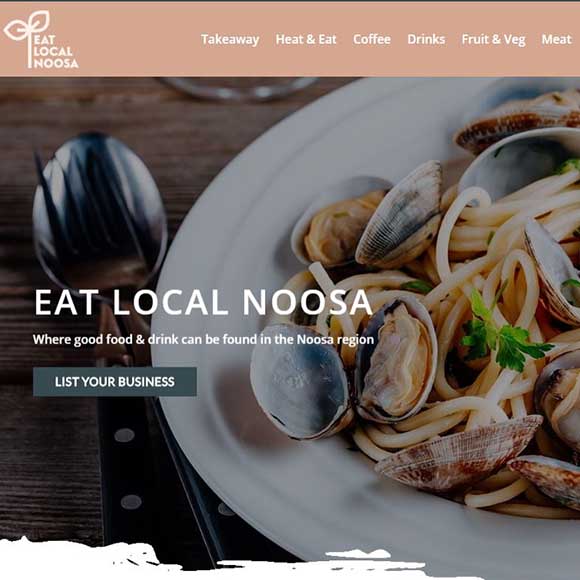Click the EAT LOCAL NOOSA hero heading
Screen dimensions: 580x580
point(203,302)
